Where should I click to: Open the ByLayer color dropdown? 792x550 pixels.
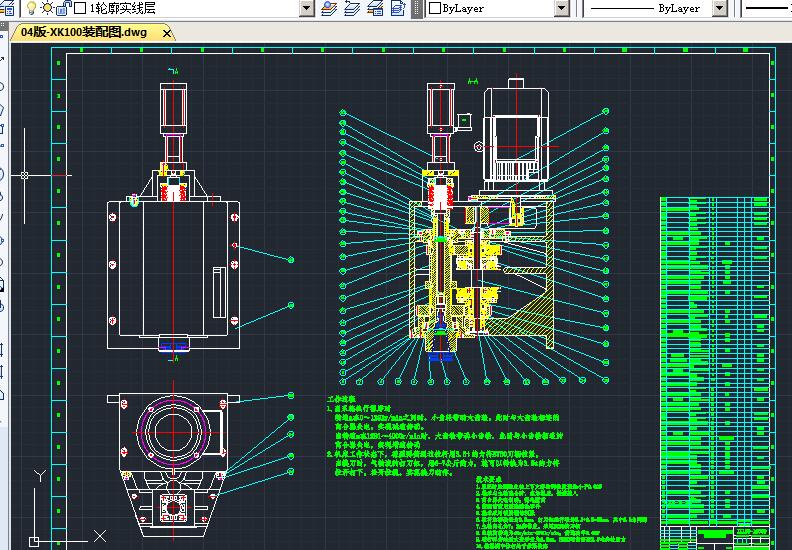[561, 8]
